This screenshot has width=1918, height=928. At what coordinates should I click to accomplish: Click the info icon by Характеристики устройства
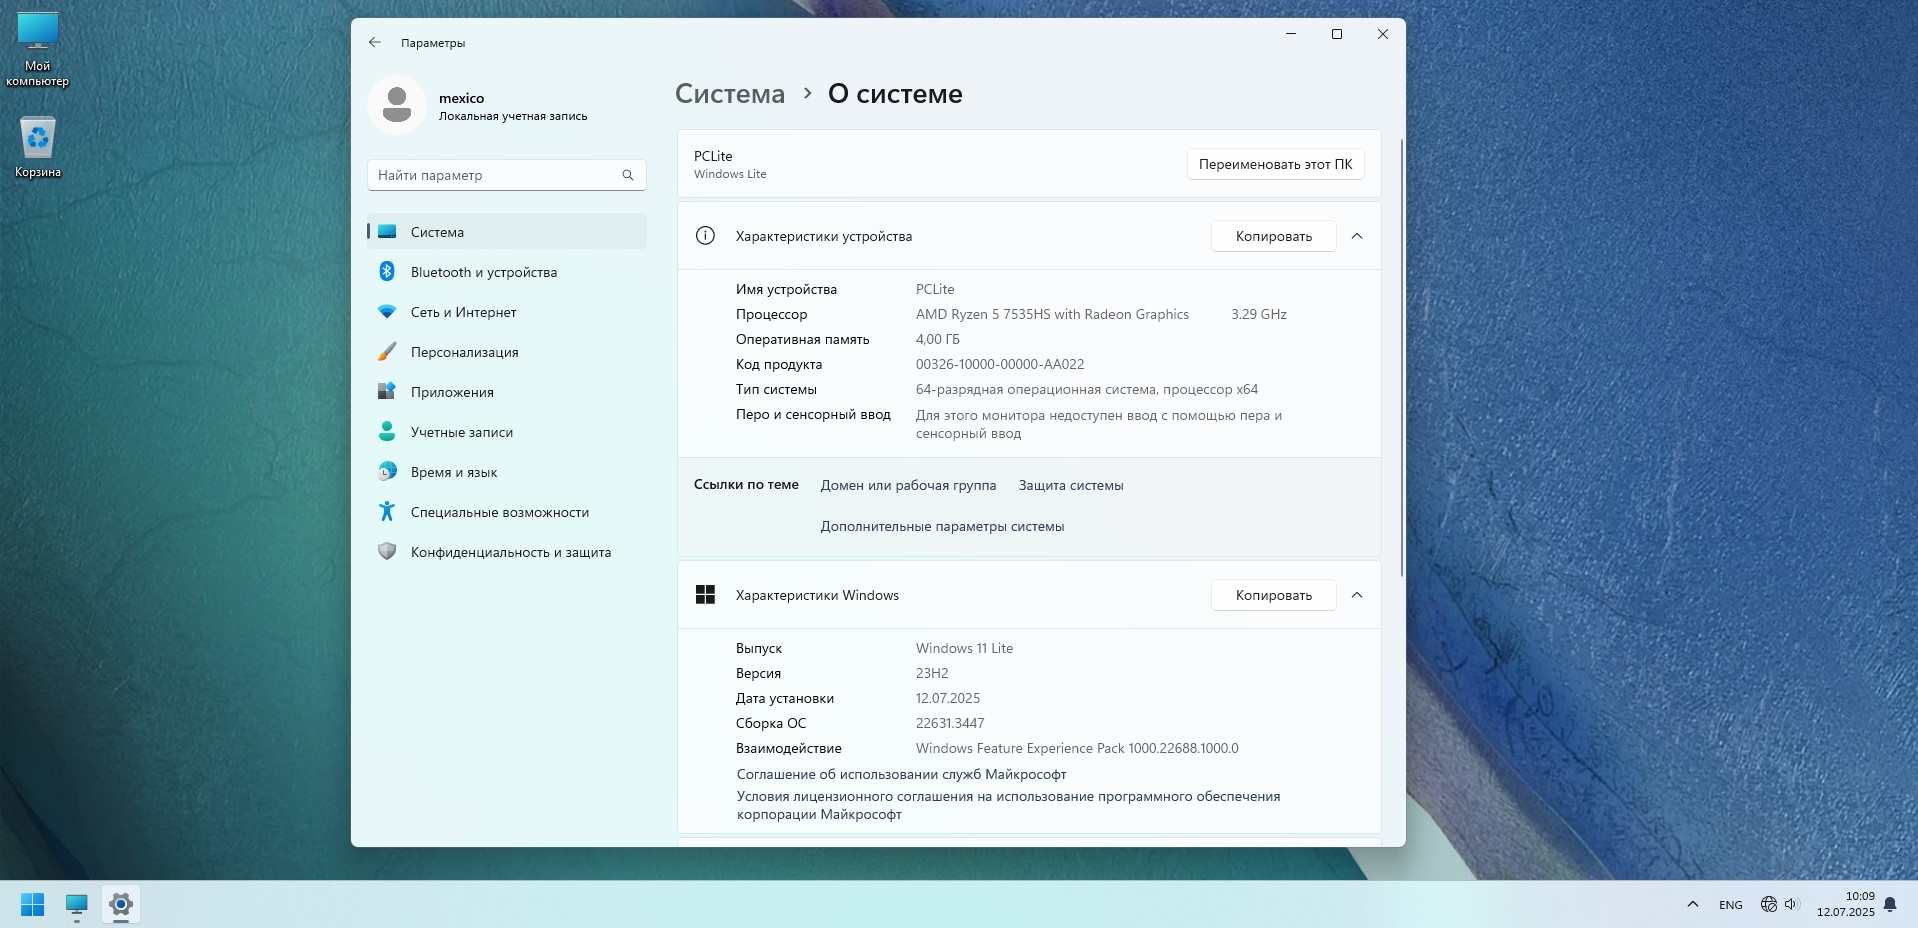pos(705,236)
